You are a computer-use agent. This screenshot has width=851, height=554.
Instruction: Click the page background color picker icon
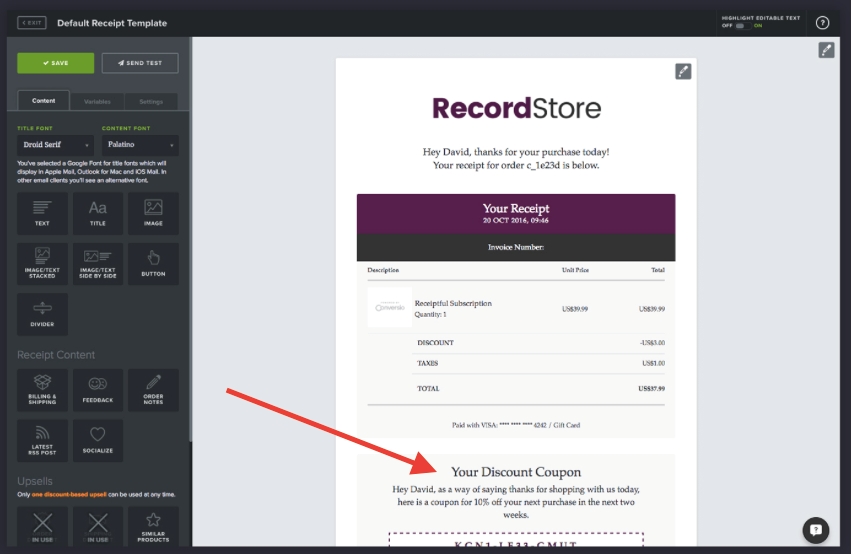coord(826,50)
